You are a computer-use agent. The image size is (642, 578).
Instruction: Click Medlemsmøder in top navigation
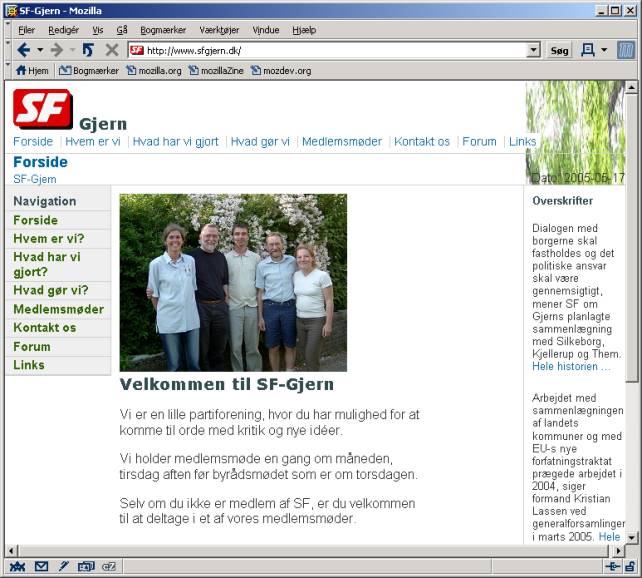[x=342, y=142]
